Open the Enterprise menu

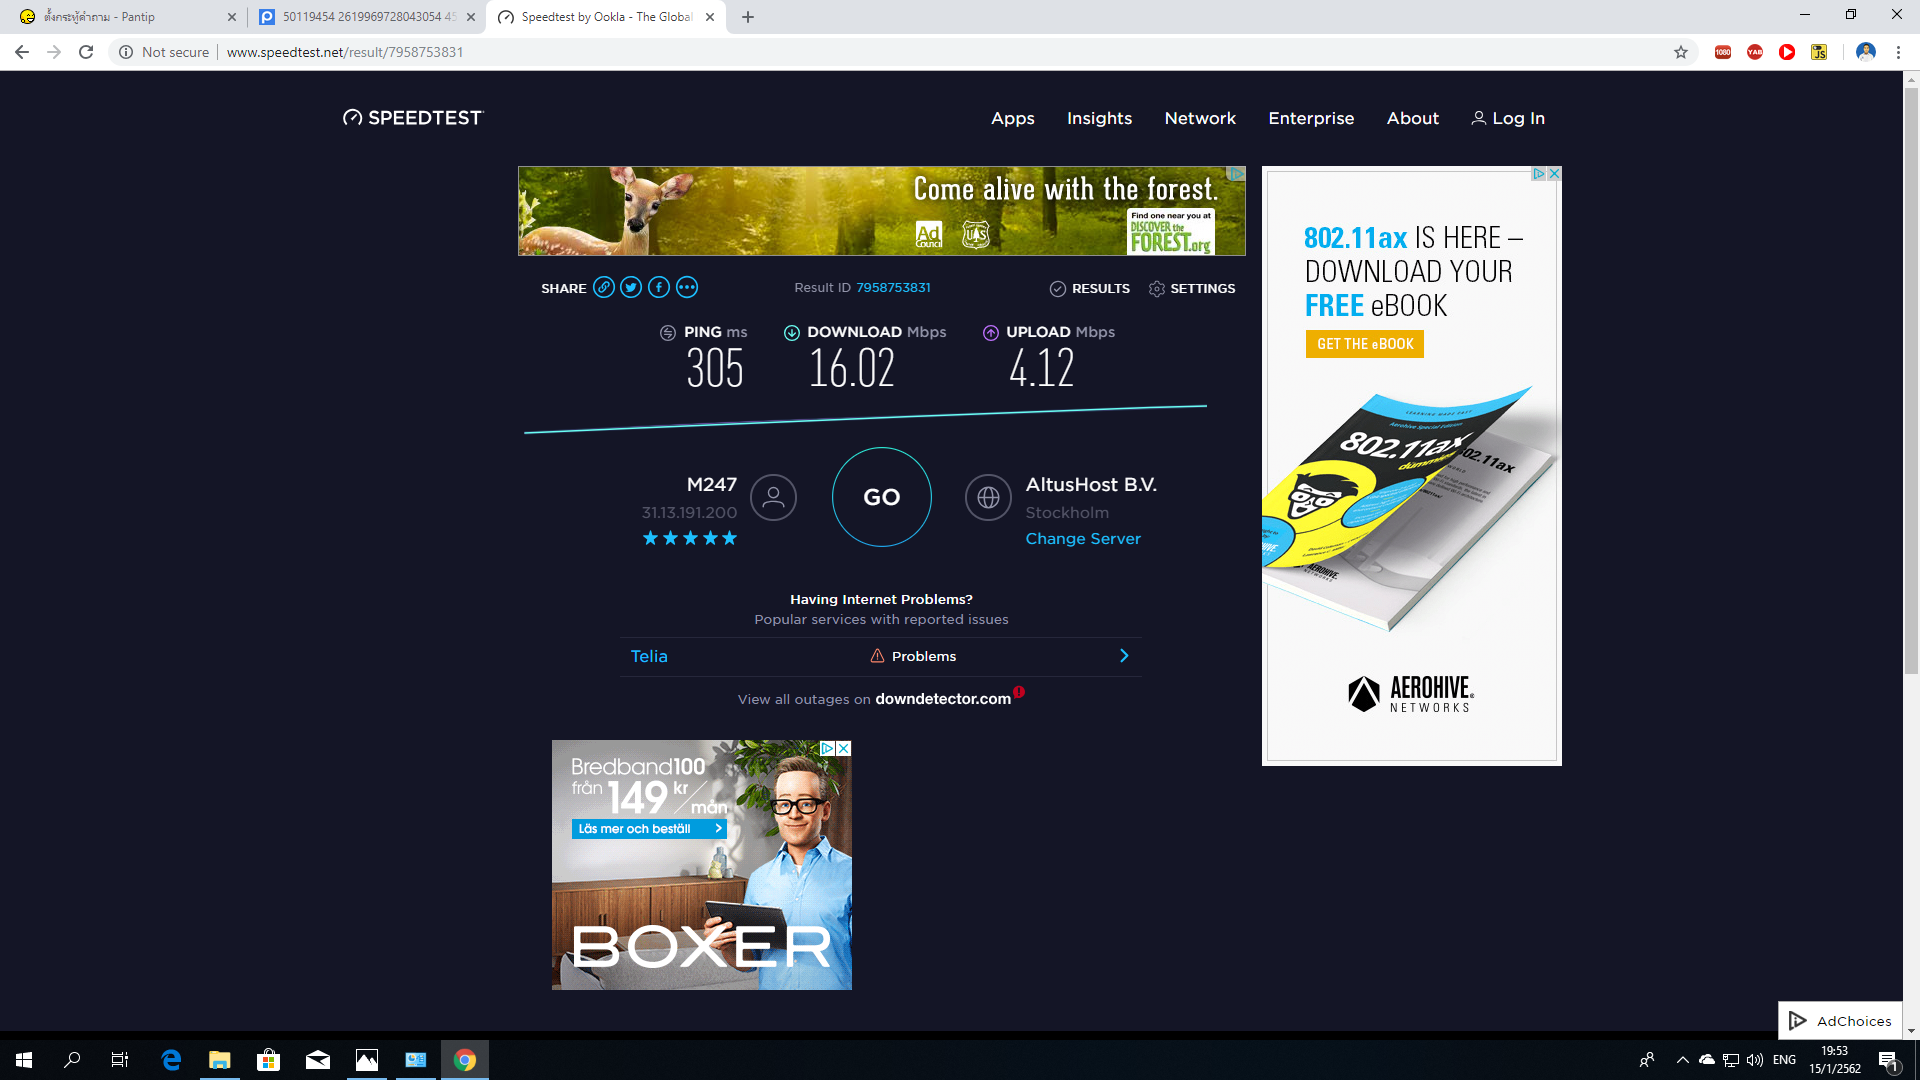(x=1311, y=118)
